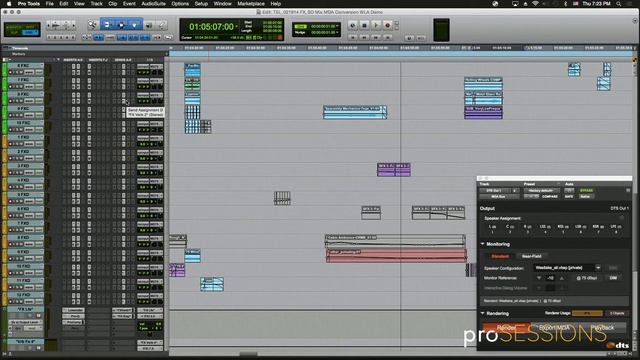Screen dimensions: 640x360
Task: Click the Stop transport button
Action: click(x=364, y=25)
